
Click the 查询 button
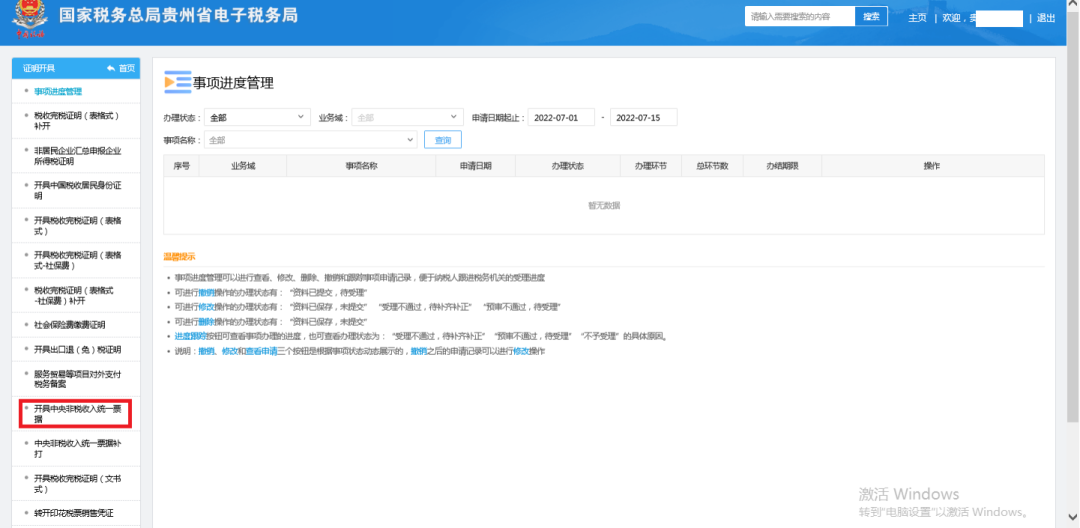[442, 140]
